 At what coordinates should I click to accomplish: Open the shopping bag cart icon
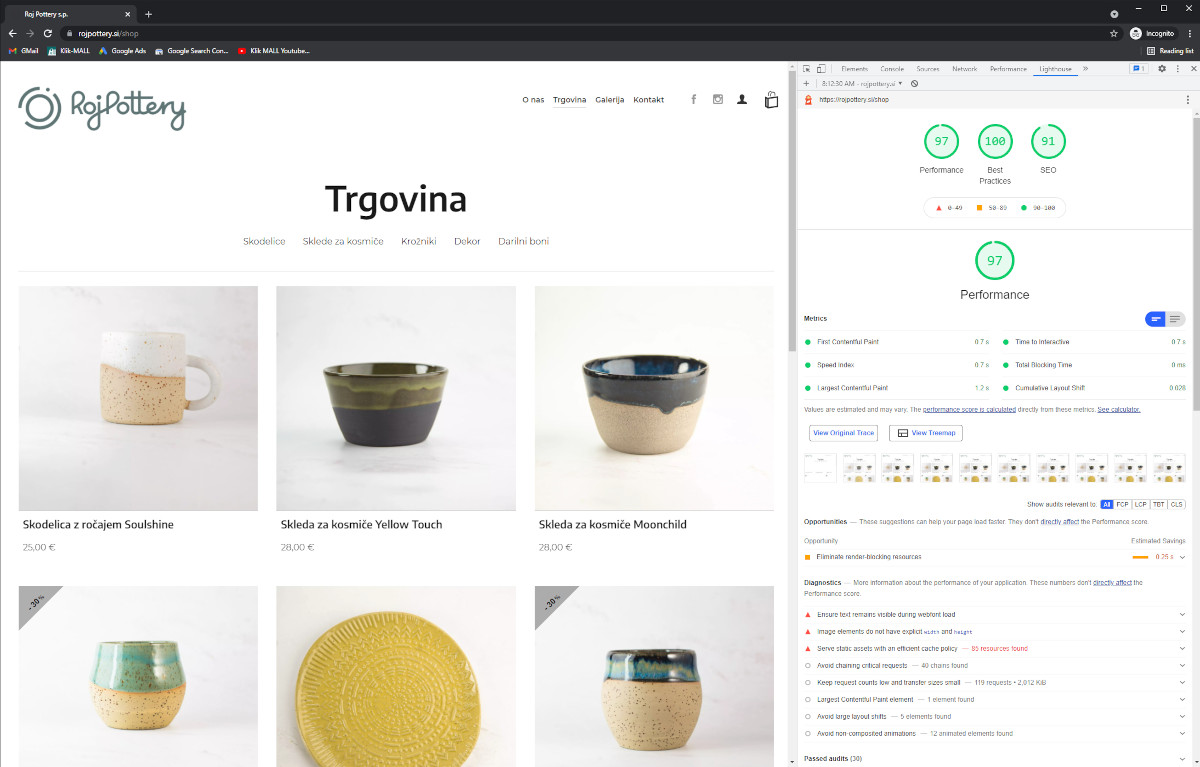coord(771,99)
